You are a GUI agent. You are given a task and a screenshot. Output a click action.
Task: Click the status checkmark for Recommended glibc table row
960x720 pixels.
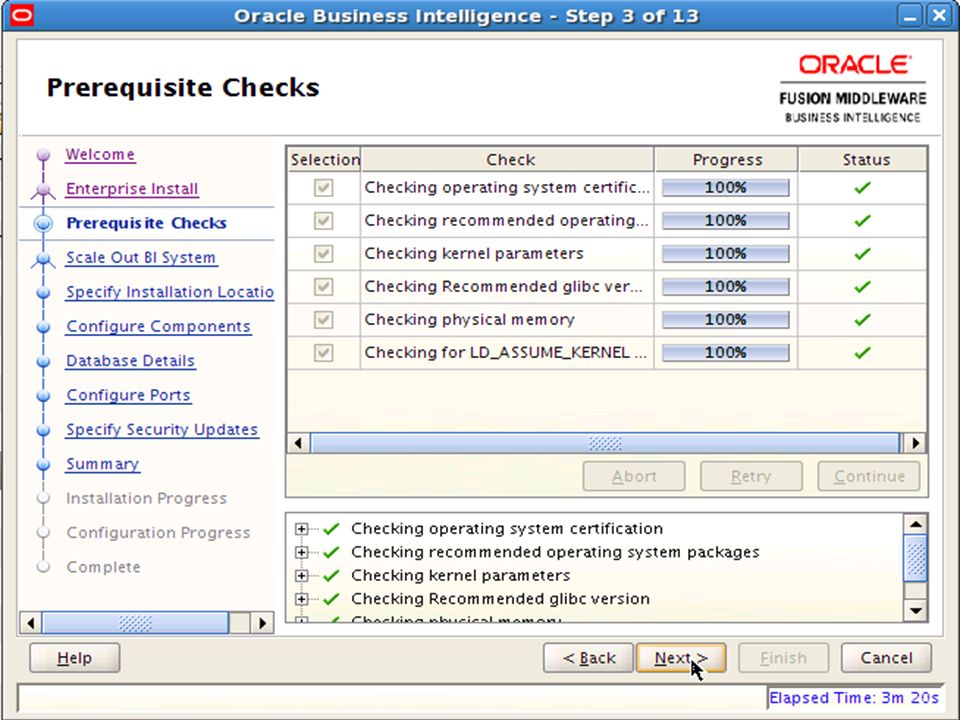(862, 287)
